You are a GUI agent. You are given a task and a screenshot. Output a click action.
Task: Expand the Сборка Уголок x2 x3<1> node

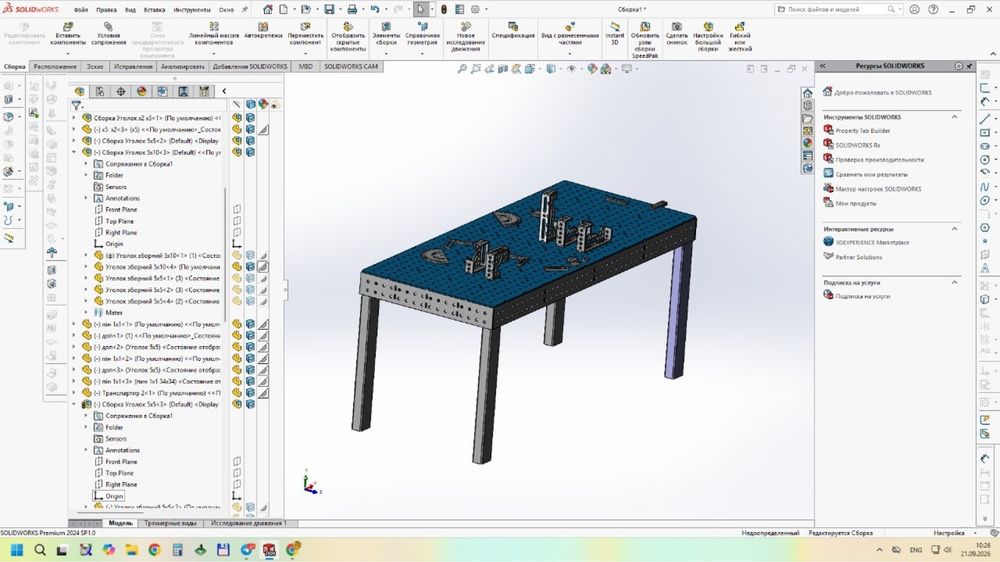click(74, 118)
